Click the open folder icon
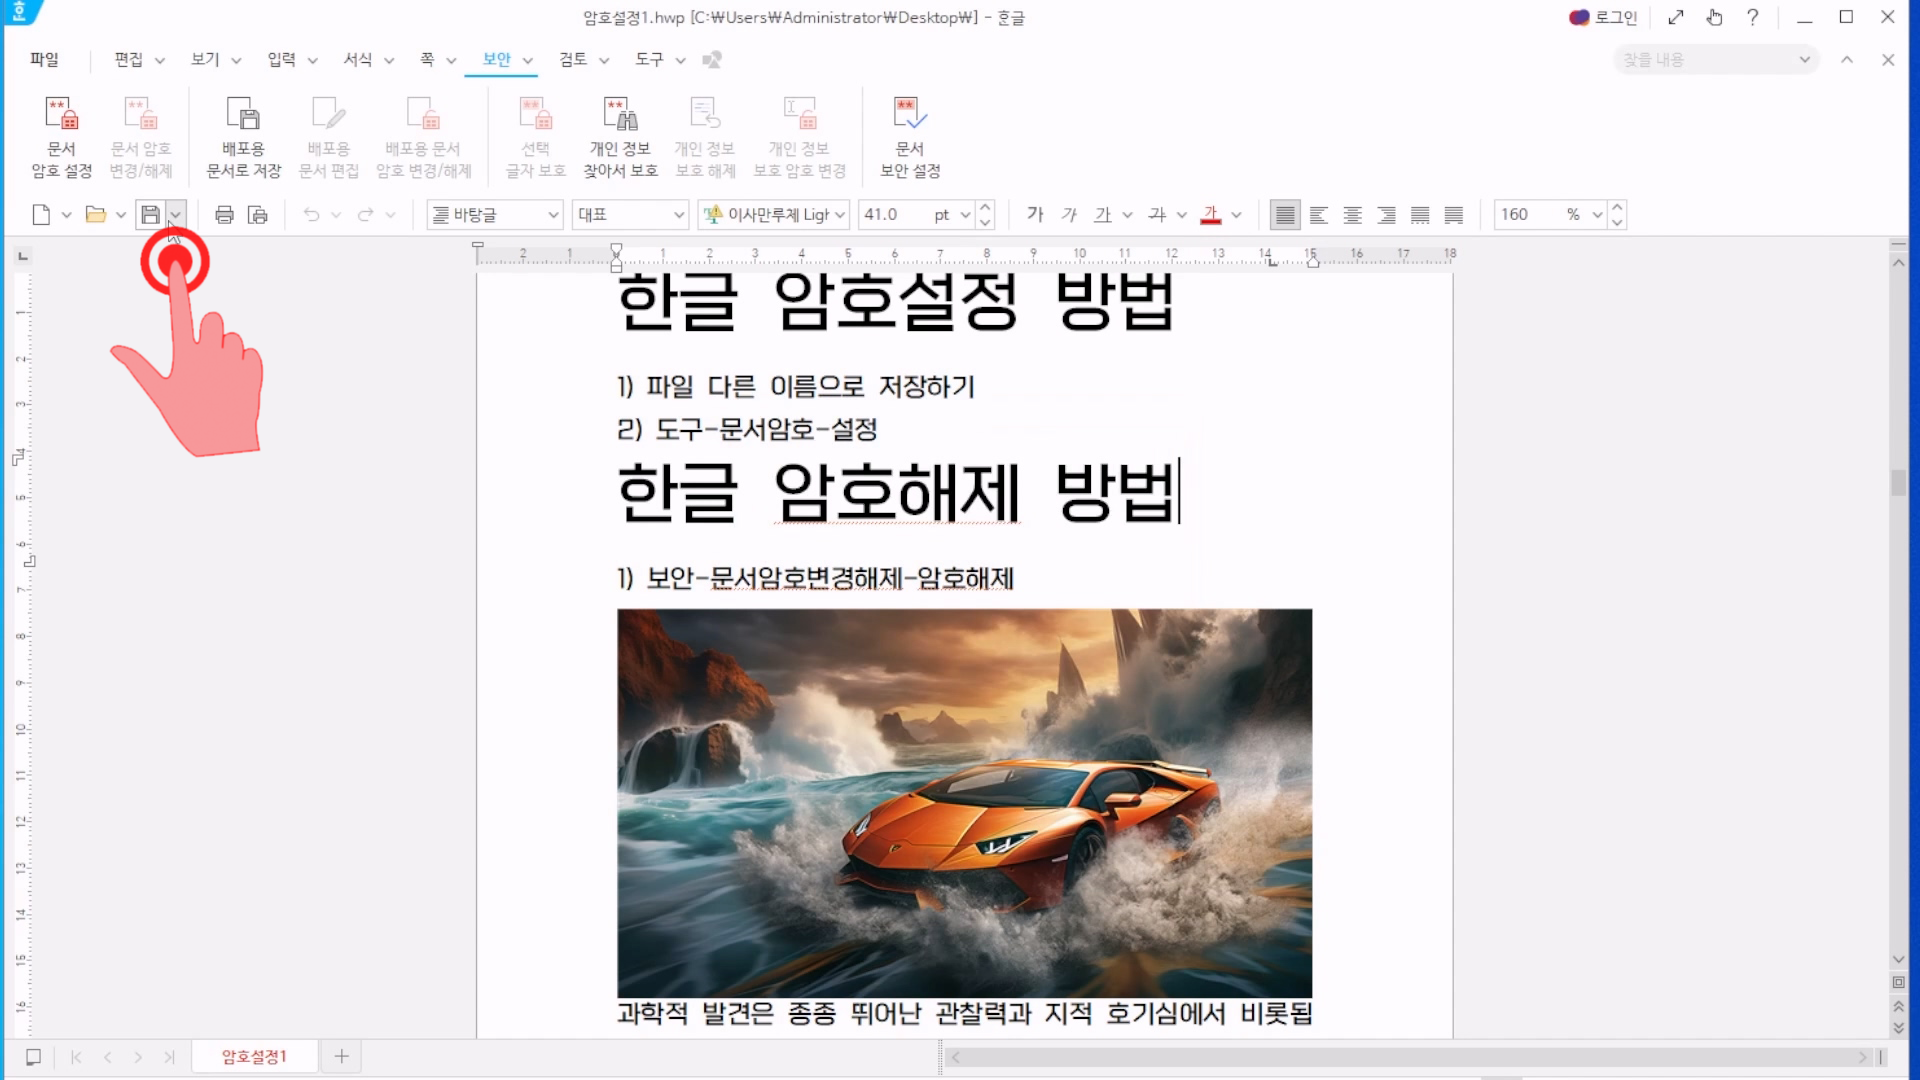1920x1080 pixels. coord(95,215)
